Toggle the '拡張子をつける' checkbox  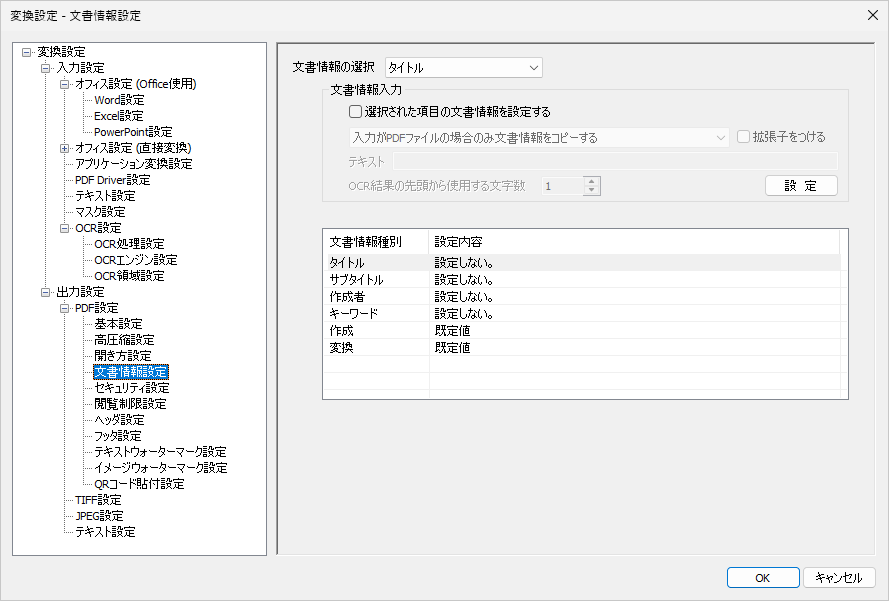point(743,137)
